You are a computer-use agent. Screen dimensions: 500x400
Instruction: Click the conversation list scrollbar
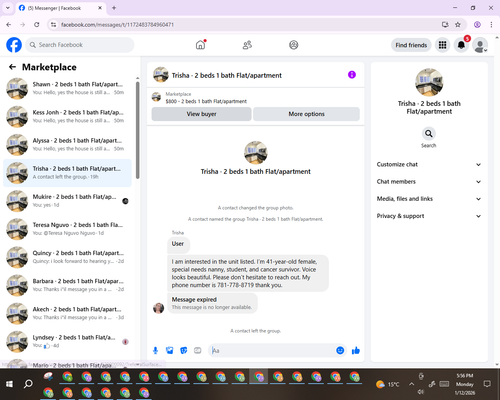(x=137, y=130)
